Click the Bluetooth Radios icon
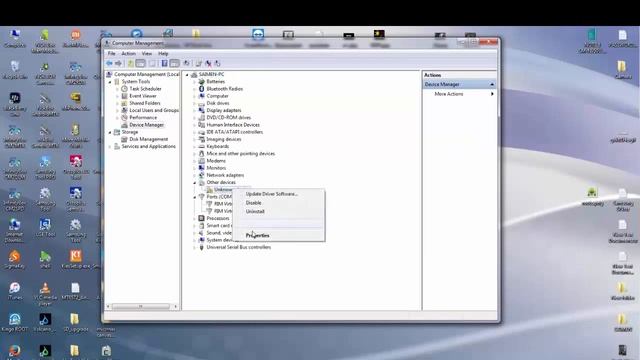The width and height of the screenshot is (640, 360). (x=201, y=89)
